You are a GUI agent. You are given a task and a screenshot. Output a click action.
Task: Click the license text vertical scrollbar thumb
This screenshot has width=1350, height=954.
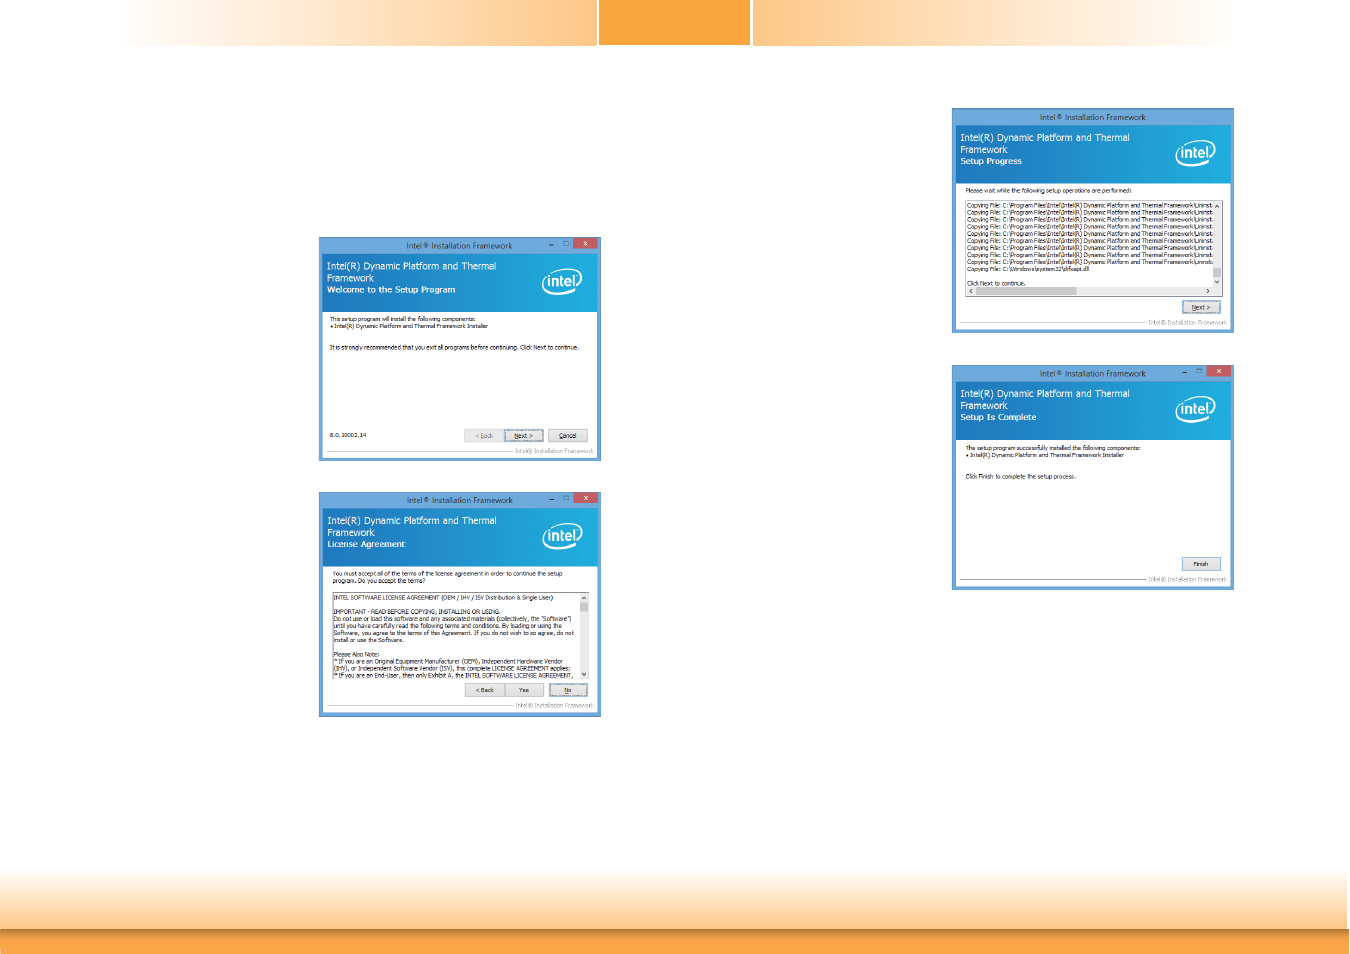pos(584,607)
